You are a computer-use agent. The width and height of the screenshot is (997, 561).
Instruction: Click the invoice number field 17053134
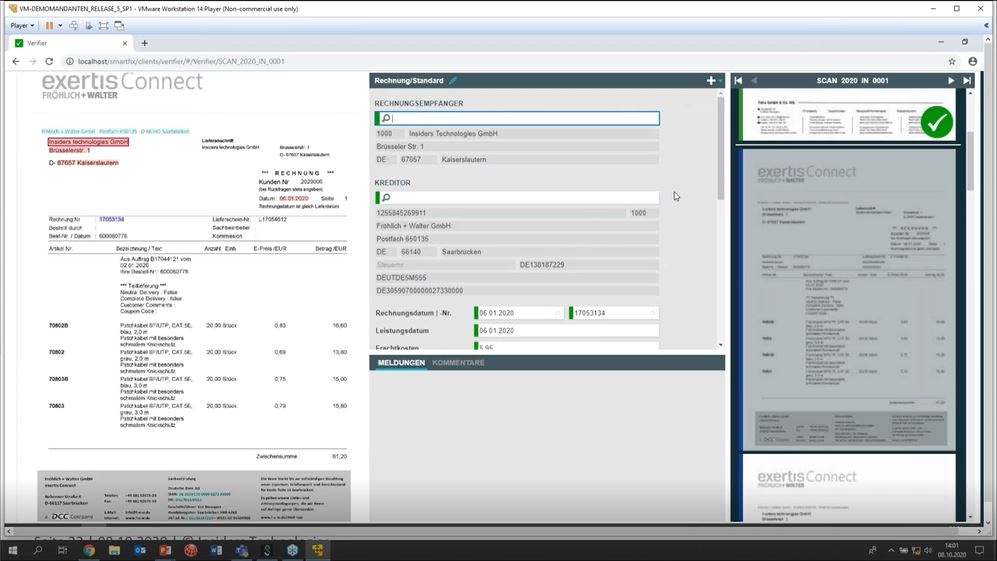click(x=610, y=313)
